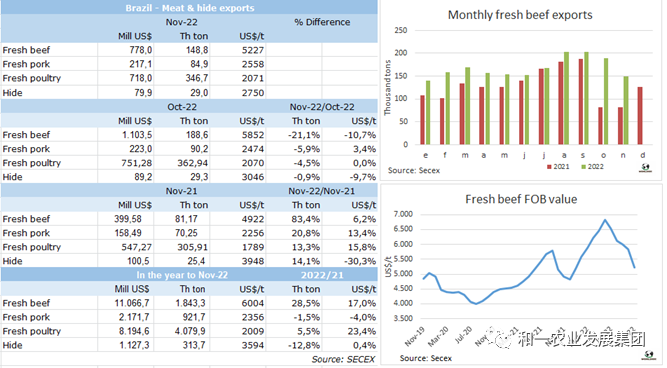Click the Source: SECEX text under the table
The image size is (667, 368).
click(x=343, y=359)
